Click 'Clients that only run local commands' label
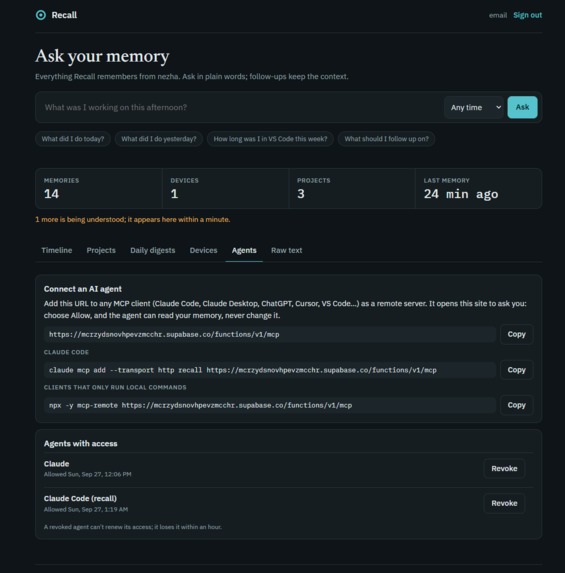 coord(115,387)
